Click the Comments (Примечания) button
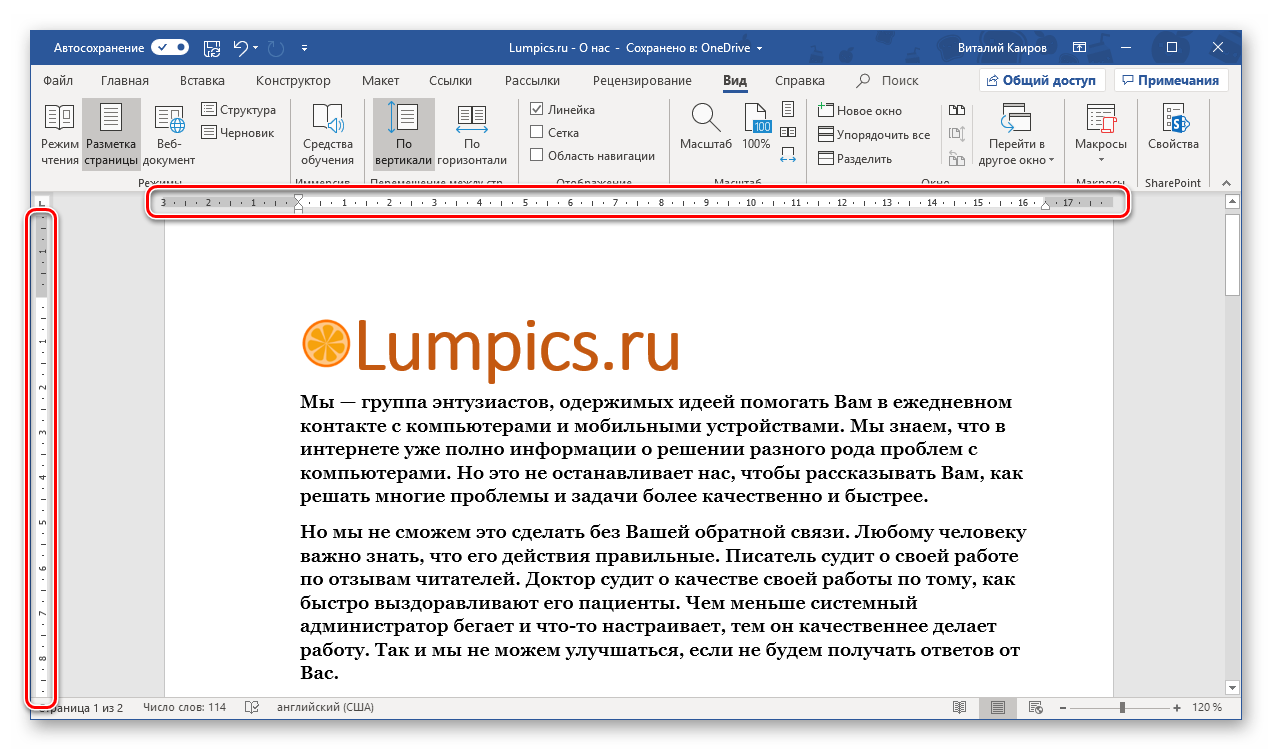The image size is (1272, 750). coord(1171,81)
